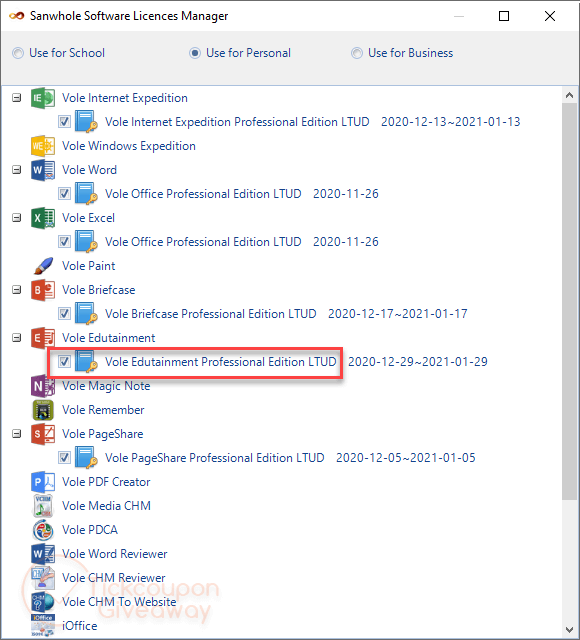Click licence key icon under Vole Excel

coord(87,242)
